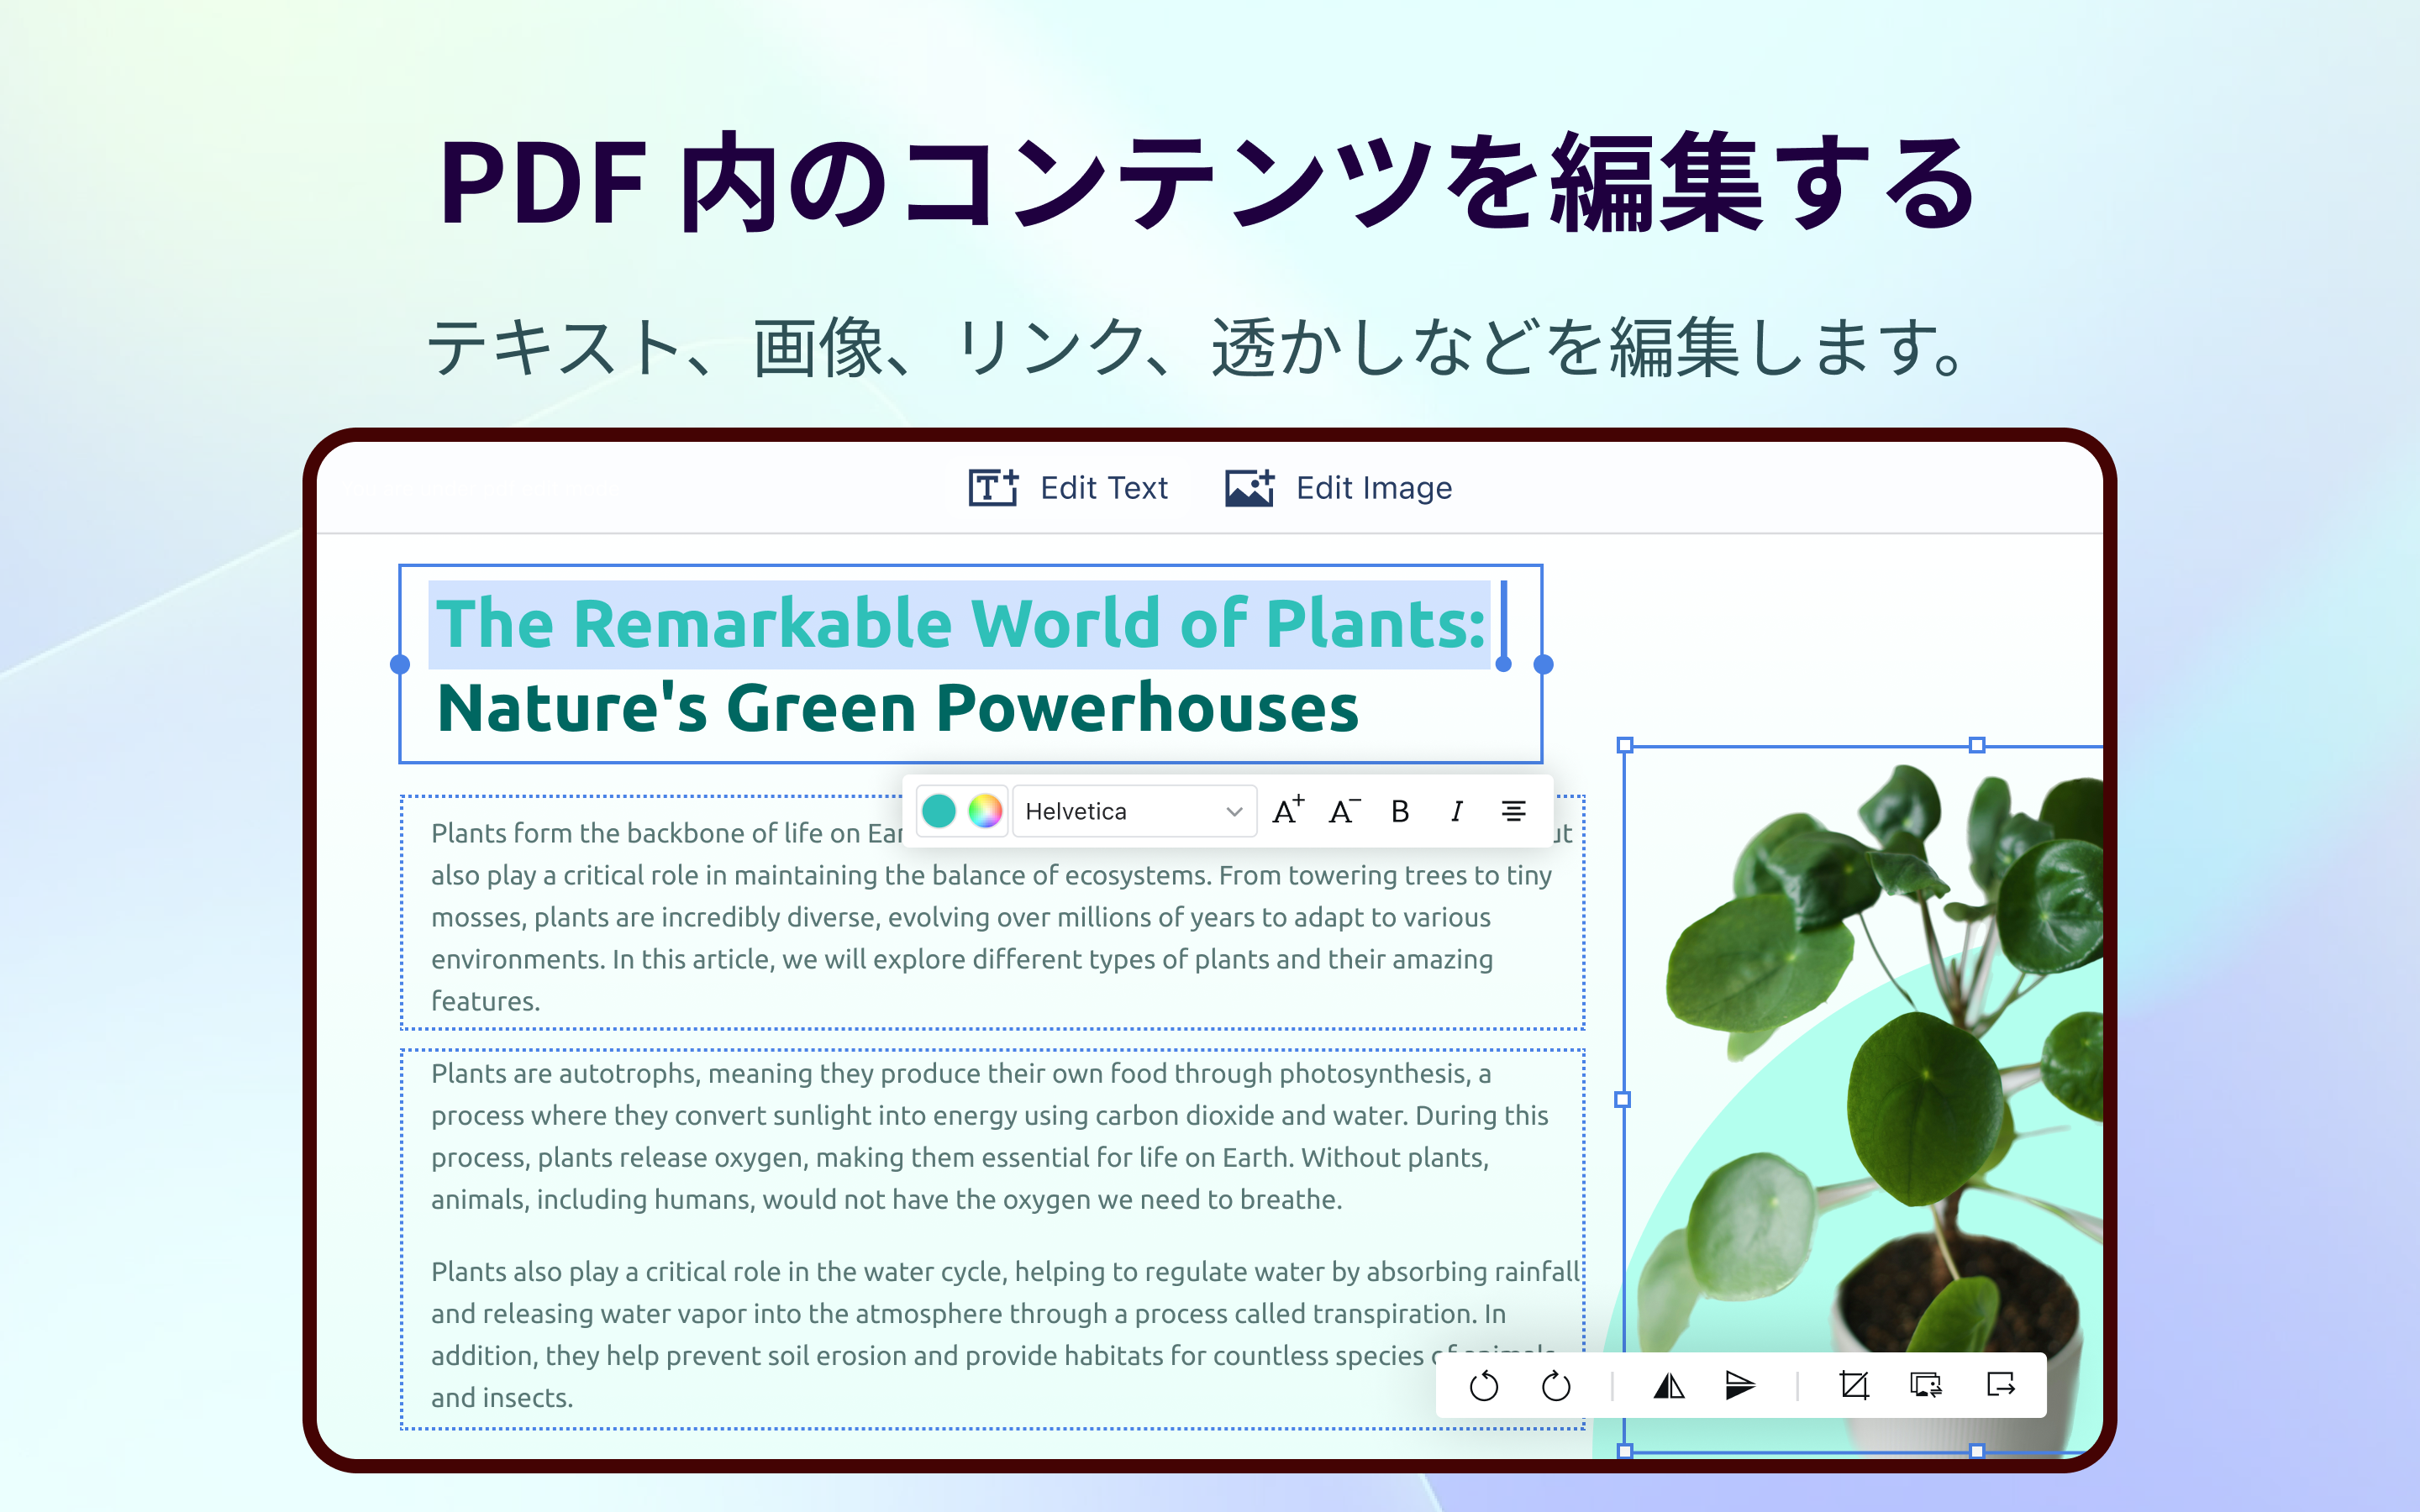Click the Edit Text icon
This screenshot has height=1512, width=2420.
pyautogui.click(x=992, y=488)
